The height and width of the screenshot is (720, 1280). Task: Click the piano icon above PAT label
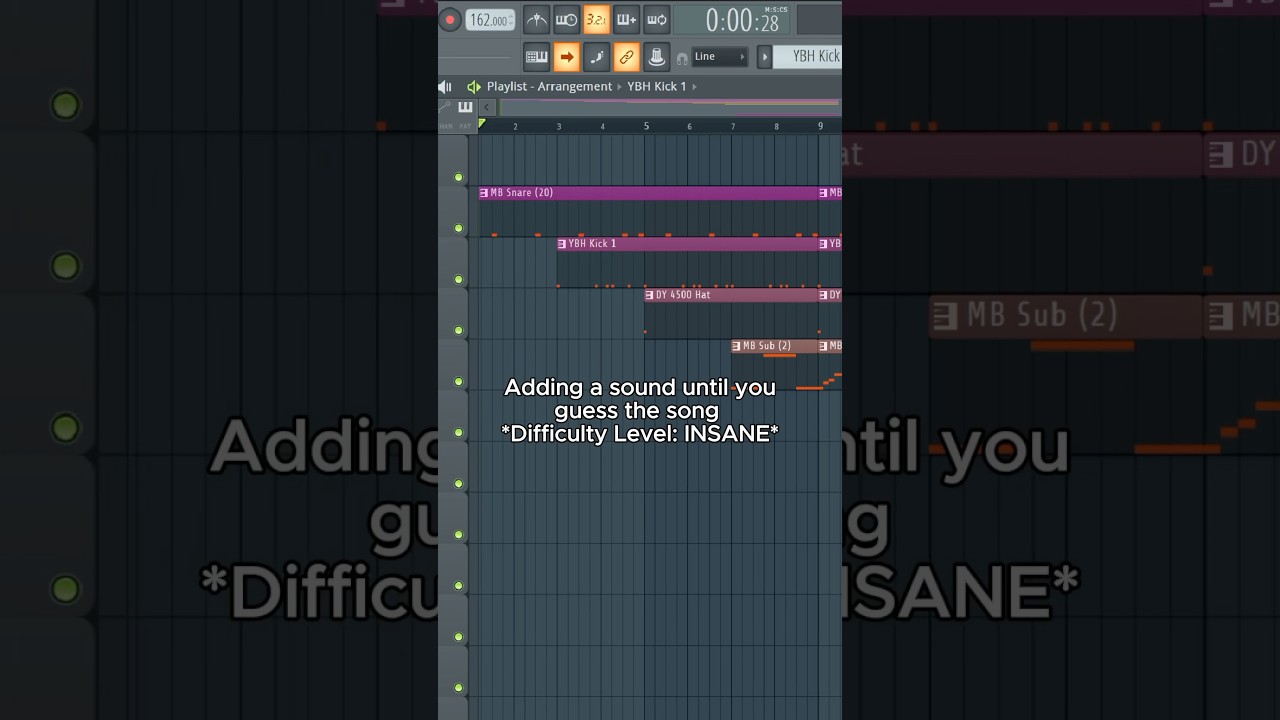coord(465,107)
